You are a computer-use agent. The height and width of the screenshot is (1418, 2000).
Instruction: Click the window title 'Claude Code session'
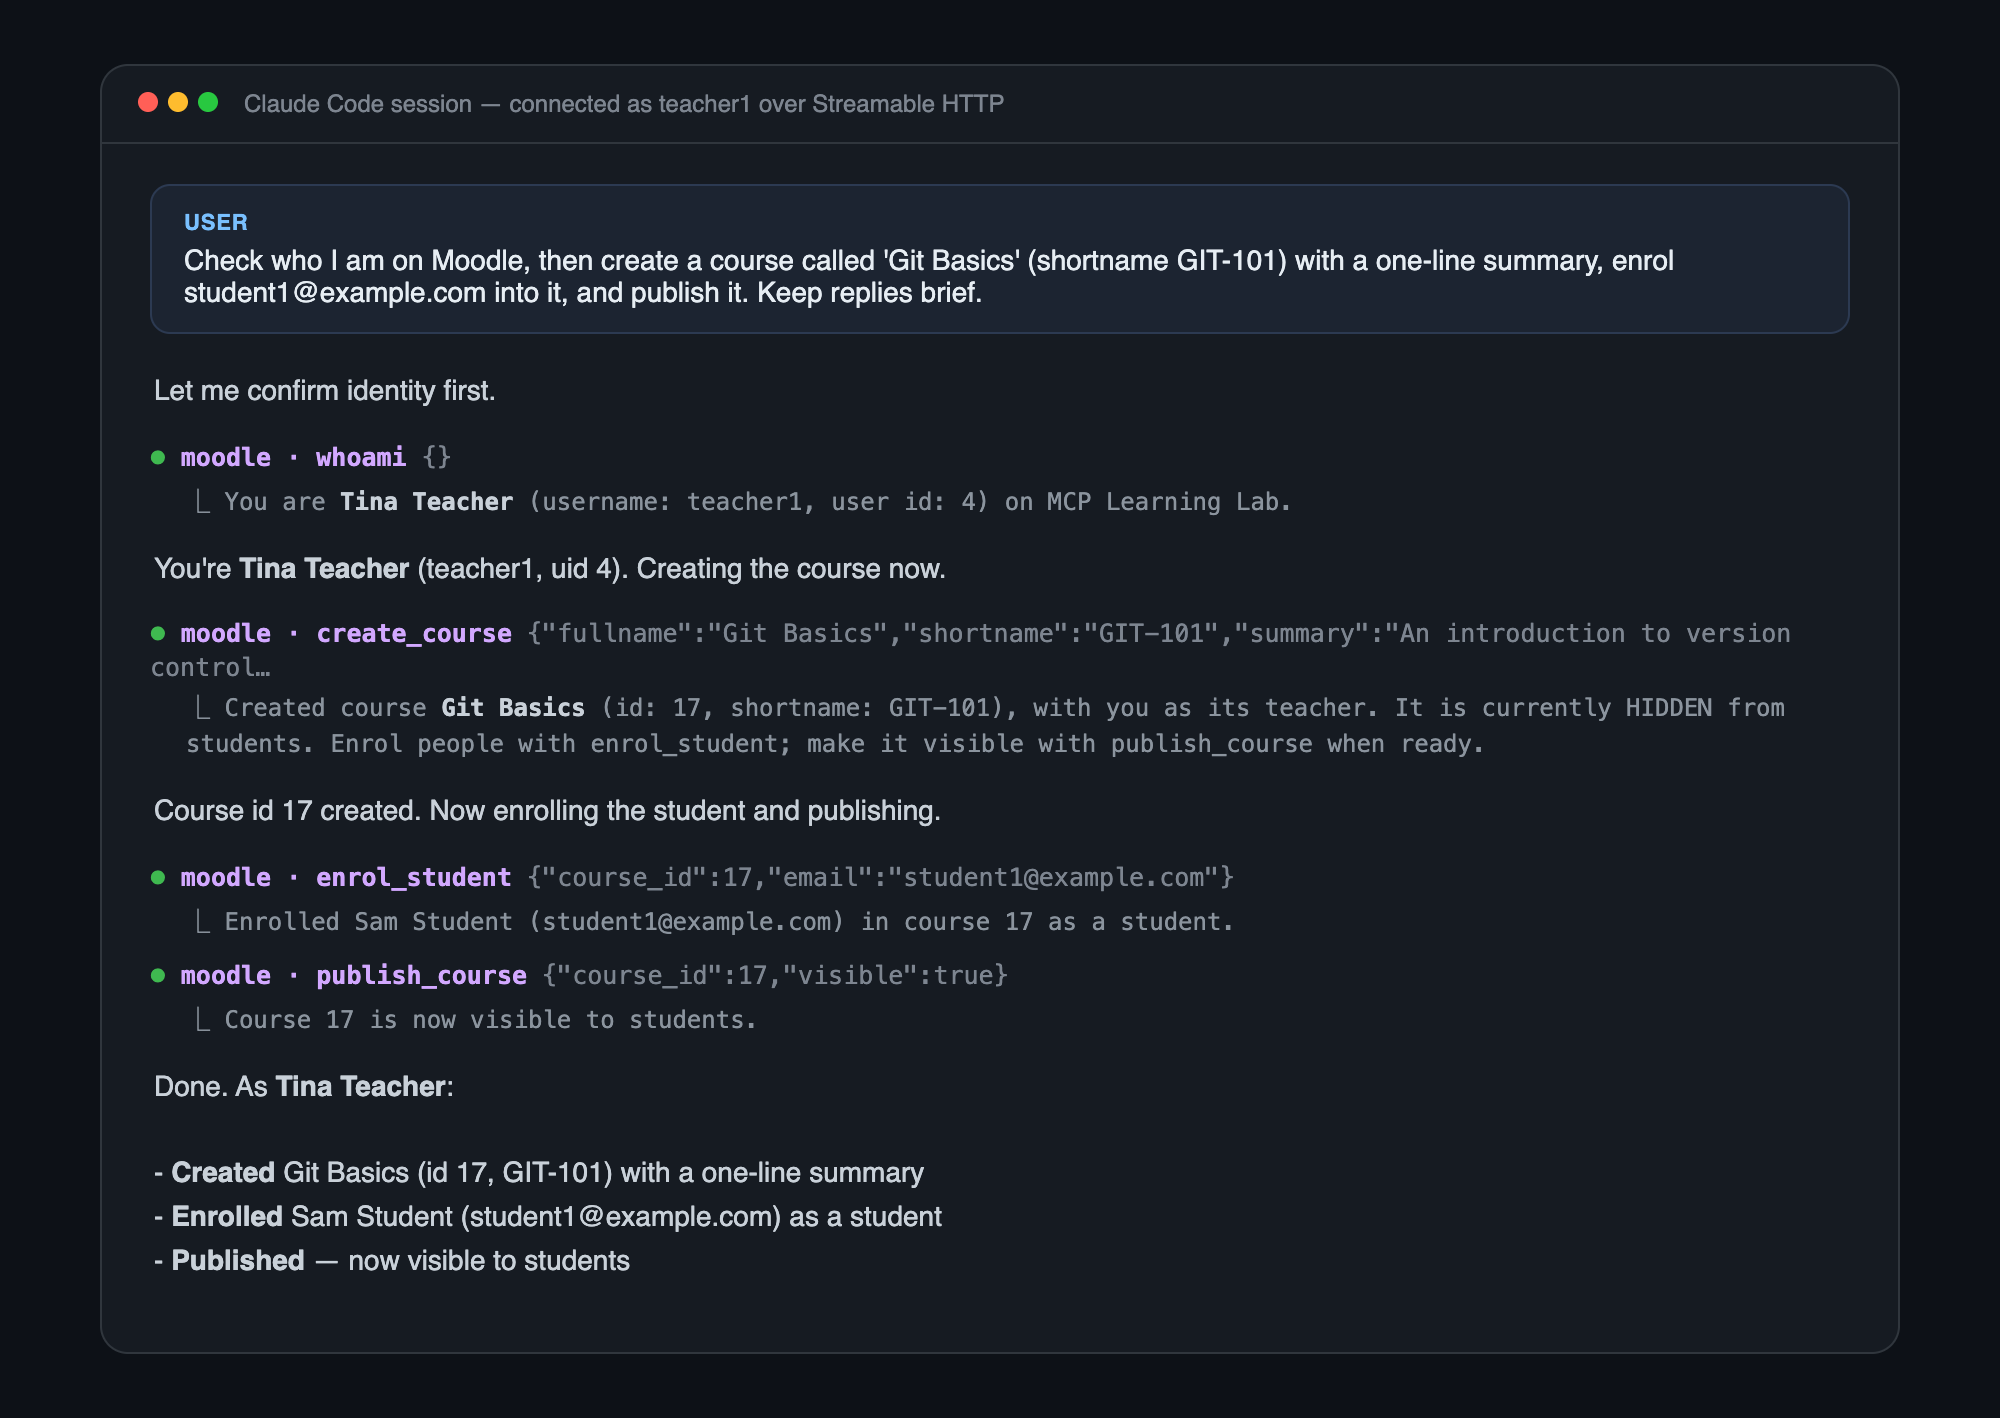pyautogui.click(x=358, y=104)
